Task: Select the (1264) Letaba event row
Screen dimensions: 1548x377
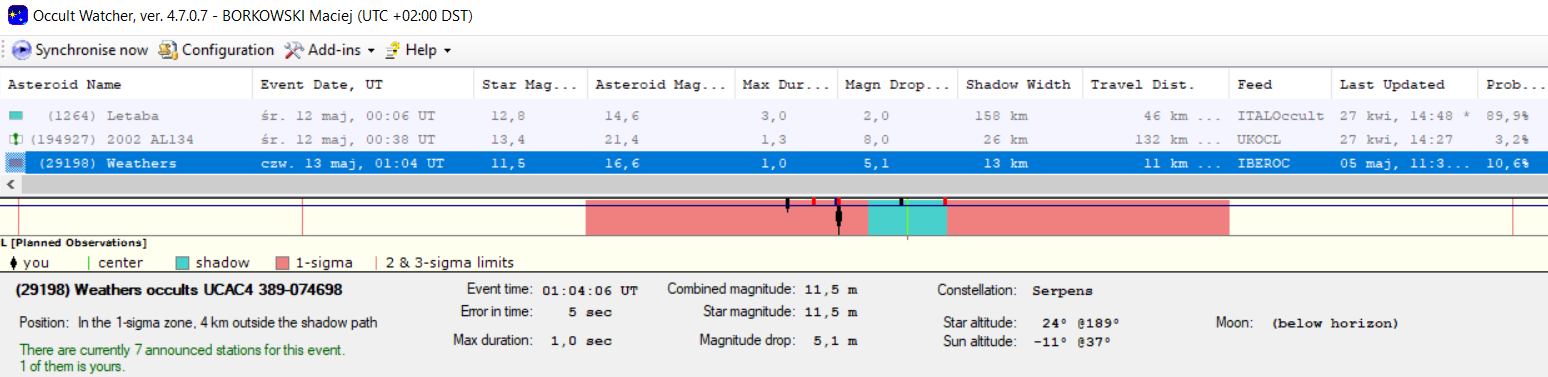Action: coord(774,116)
